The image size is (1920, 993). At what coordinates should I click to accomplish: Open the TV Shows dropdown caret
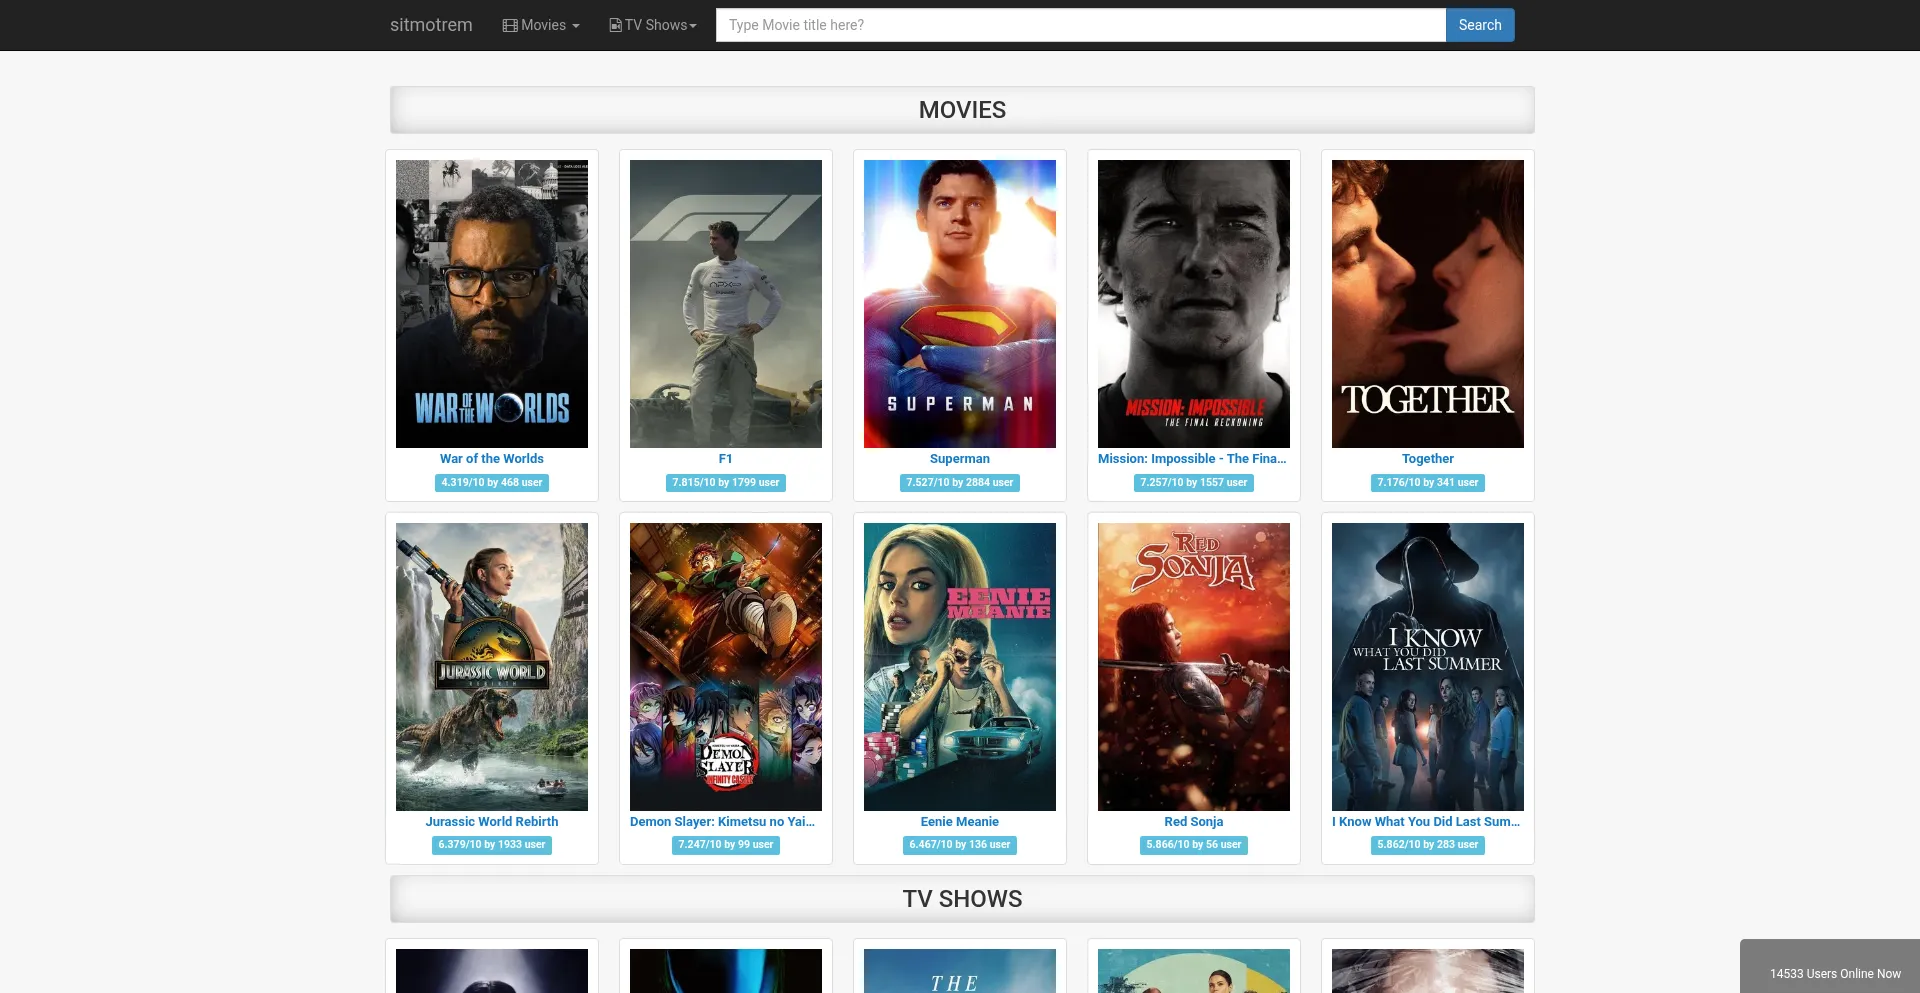693,26
